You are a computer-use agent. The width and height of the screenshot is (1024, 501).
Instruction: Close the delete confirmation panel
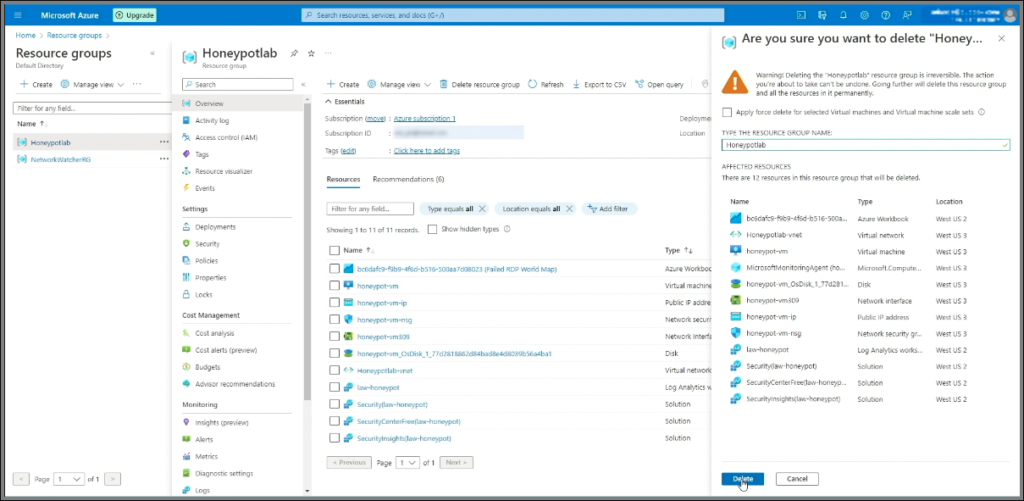1001,39
